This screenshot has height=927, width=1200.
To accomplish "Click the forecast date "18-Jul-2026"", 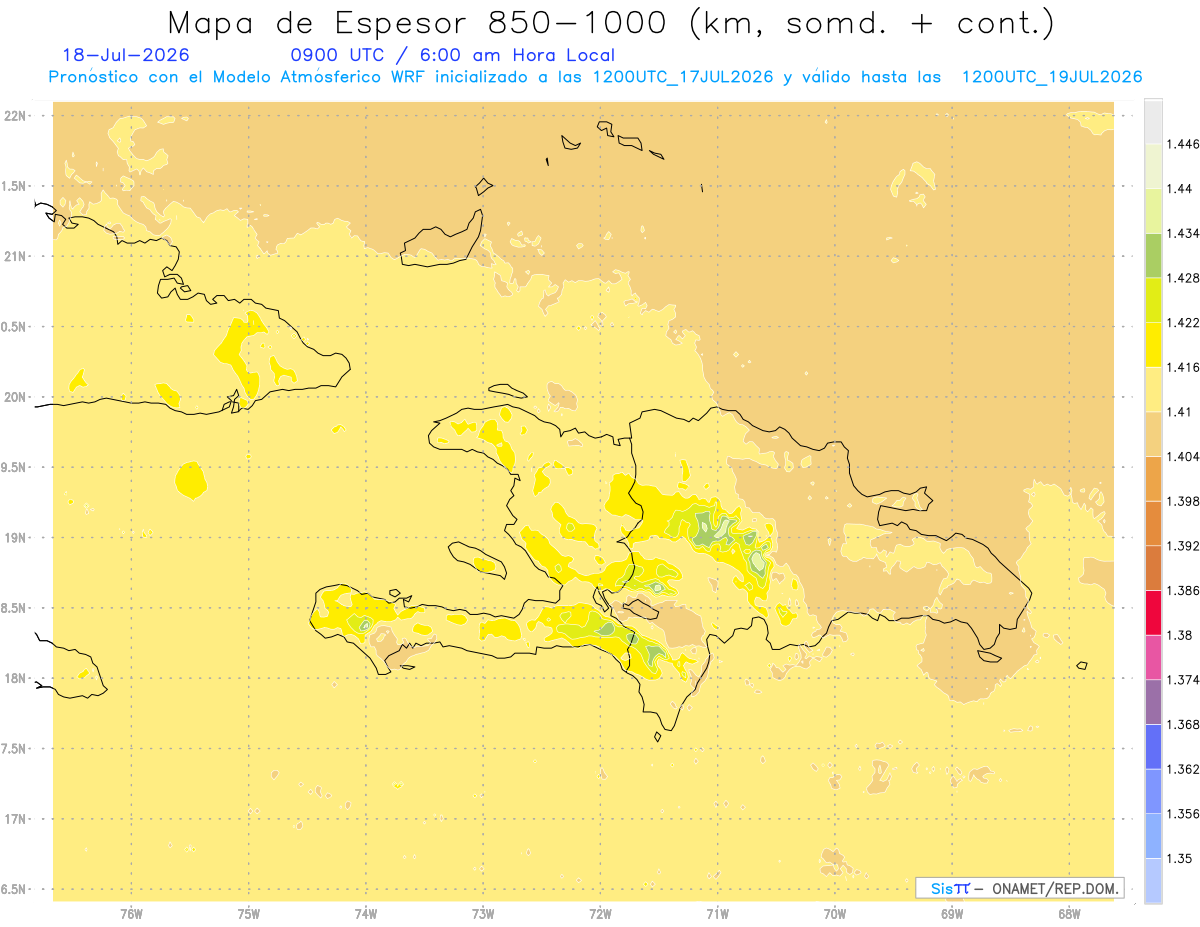I will tap(126, 56).
